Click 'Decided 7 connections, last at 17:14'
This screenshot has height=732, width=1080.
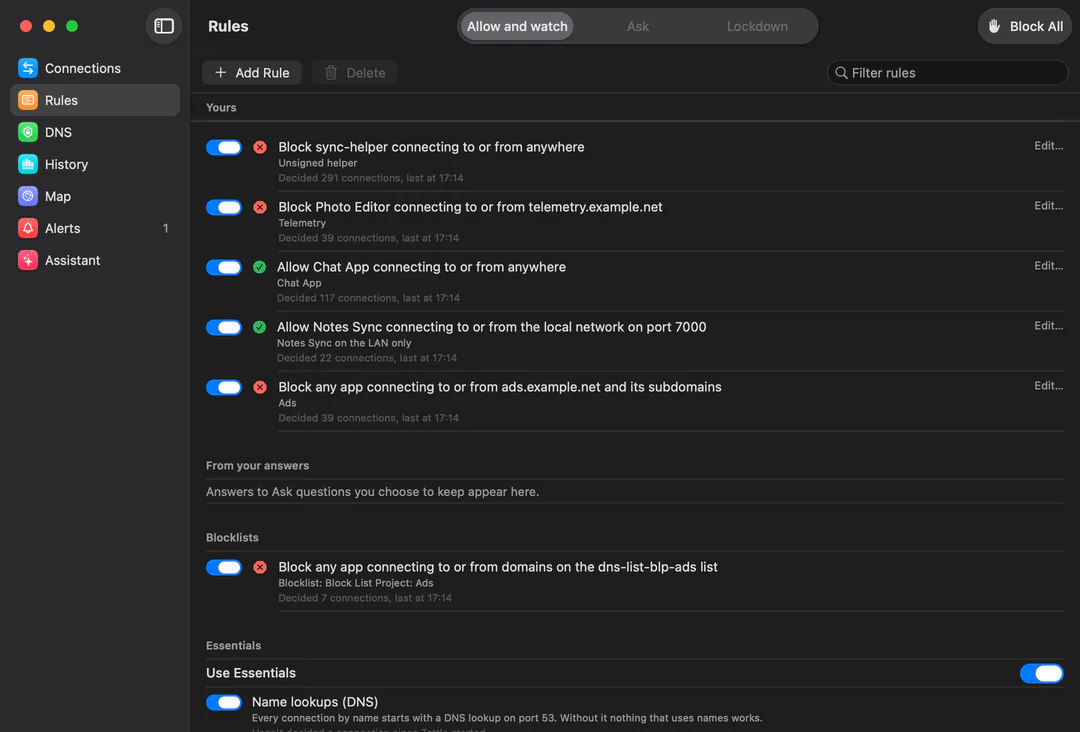click(x=365, y=598)
